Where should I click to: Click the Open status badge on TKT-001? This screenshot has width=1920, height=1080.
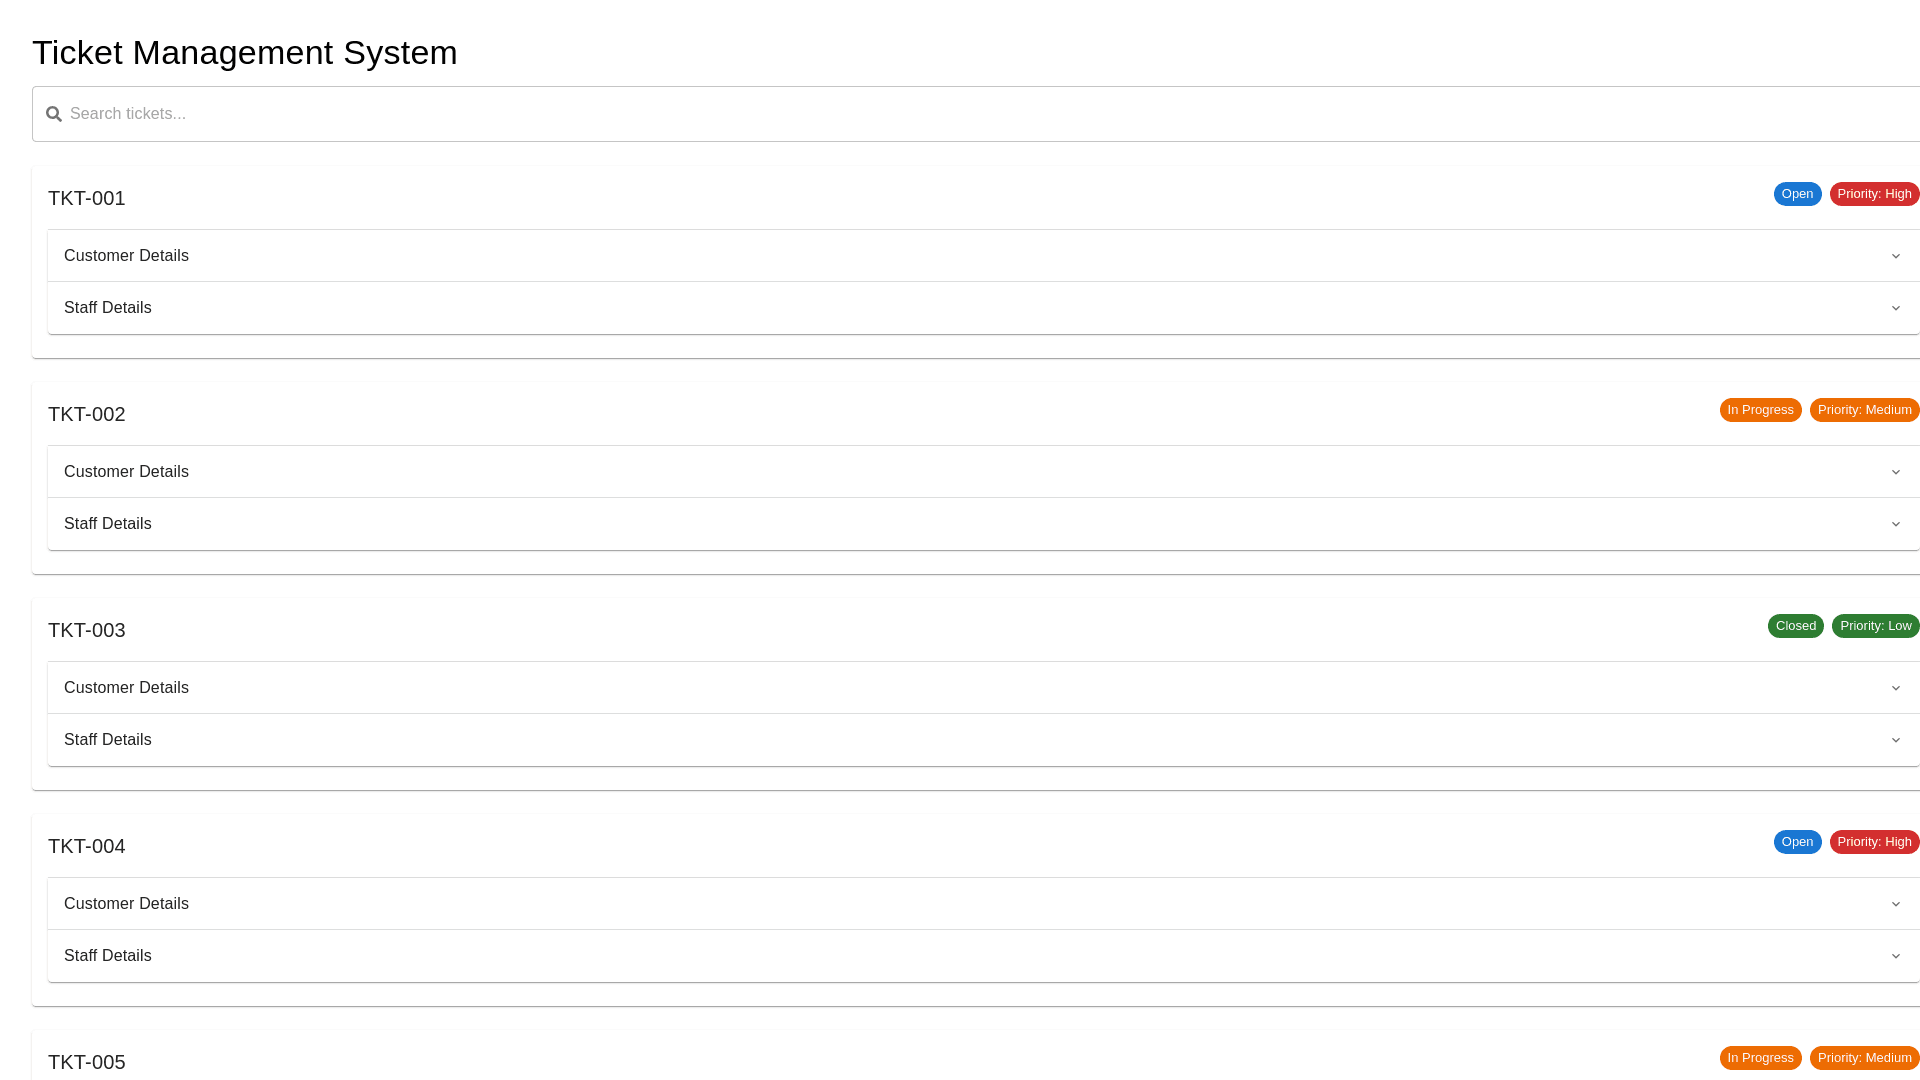(x=1797, y=194)
